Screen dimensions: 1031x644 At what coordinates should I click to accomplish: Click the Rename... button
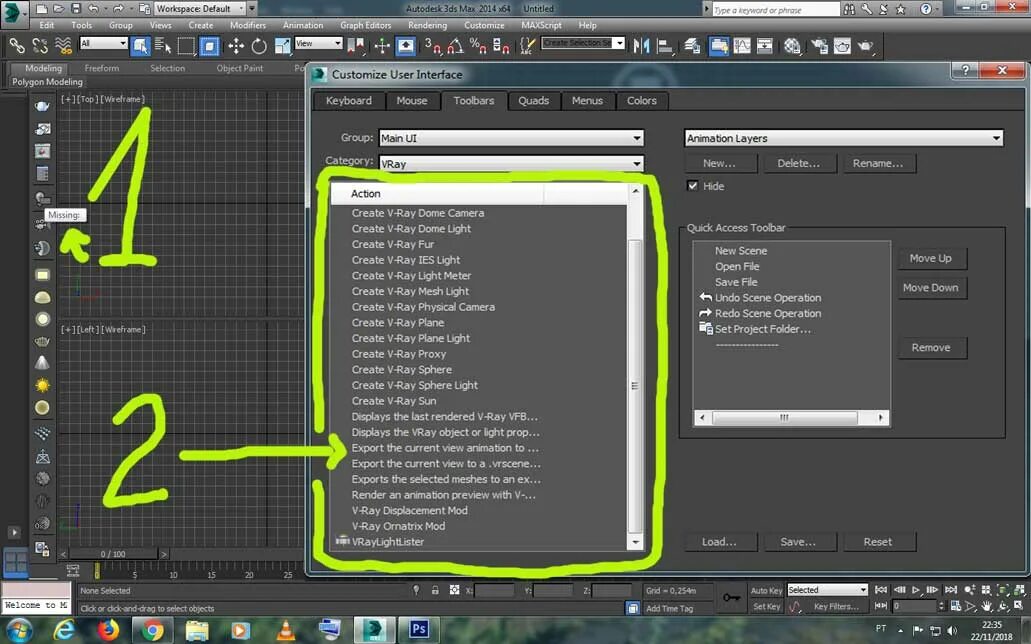(x=878, y=163)
